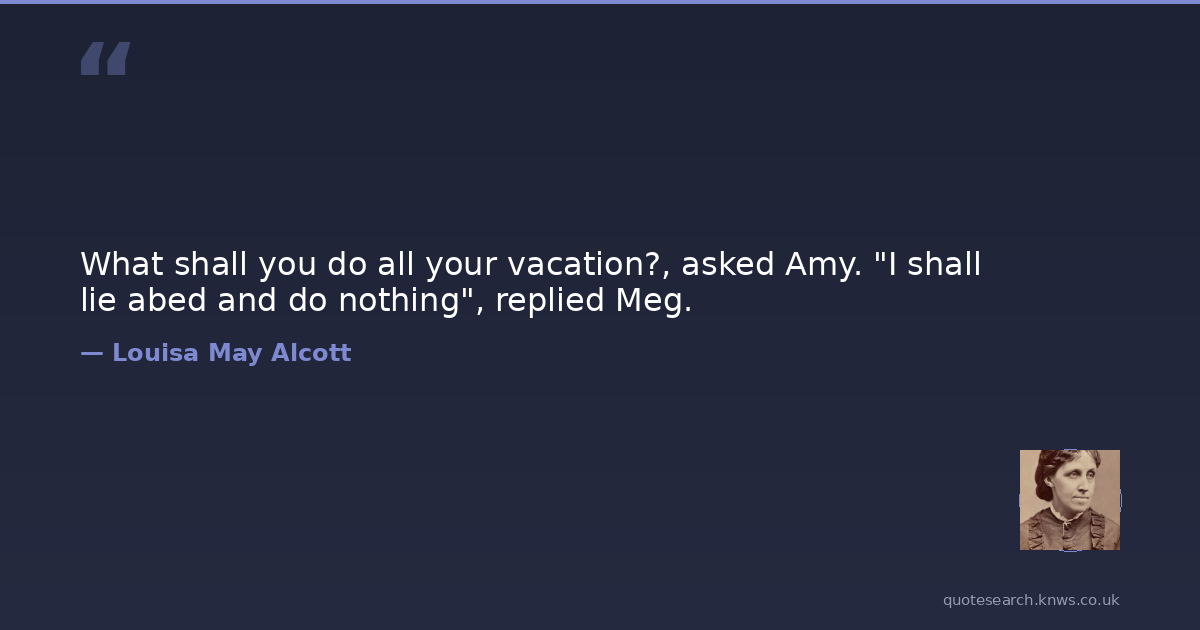The image size is (1200, 630).
Task: Click the quotesearch.knws.co.uk watermark link
Action: coord(1031,600)
